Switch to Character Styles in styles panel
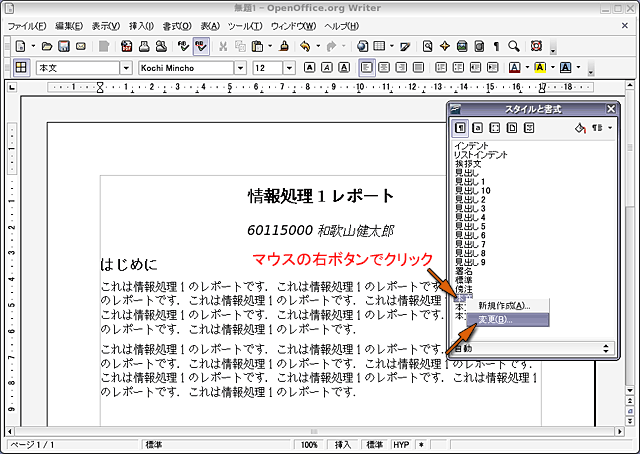 pyautogui.click(x=478, y=128)
